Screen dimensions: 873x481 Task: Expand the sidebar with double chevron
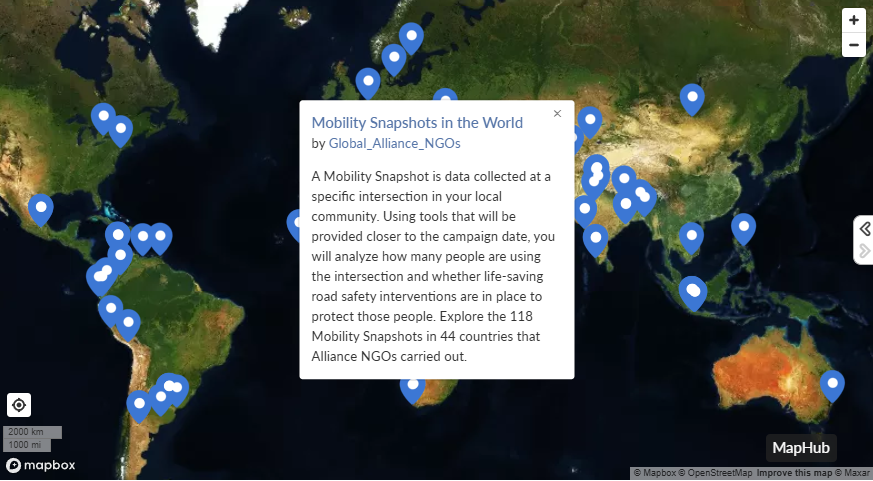[x=865, y=228]
